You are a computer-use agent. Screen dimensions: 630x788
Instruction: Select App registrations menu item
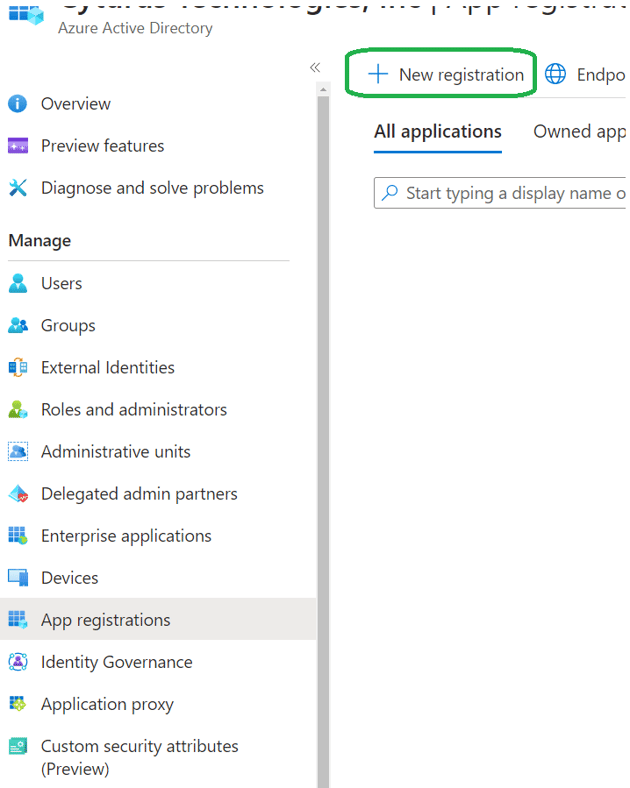pos(105,620)
